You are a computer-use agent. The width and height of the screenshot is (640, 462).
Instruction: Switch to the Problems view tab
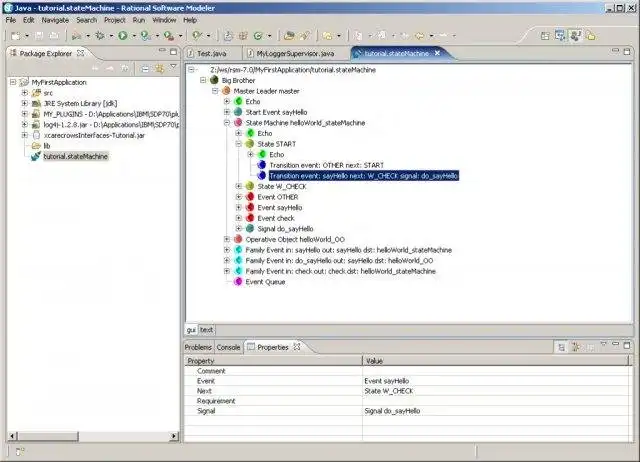(198, 347)
